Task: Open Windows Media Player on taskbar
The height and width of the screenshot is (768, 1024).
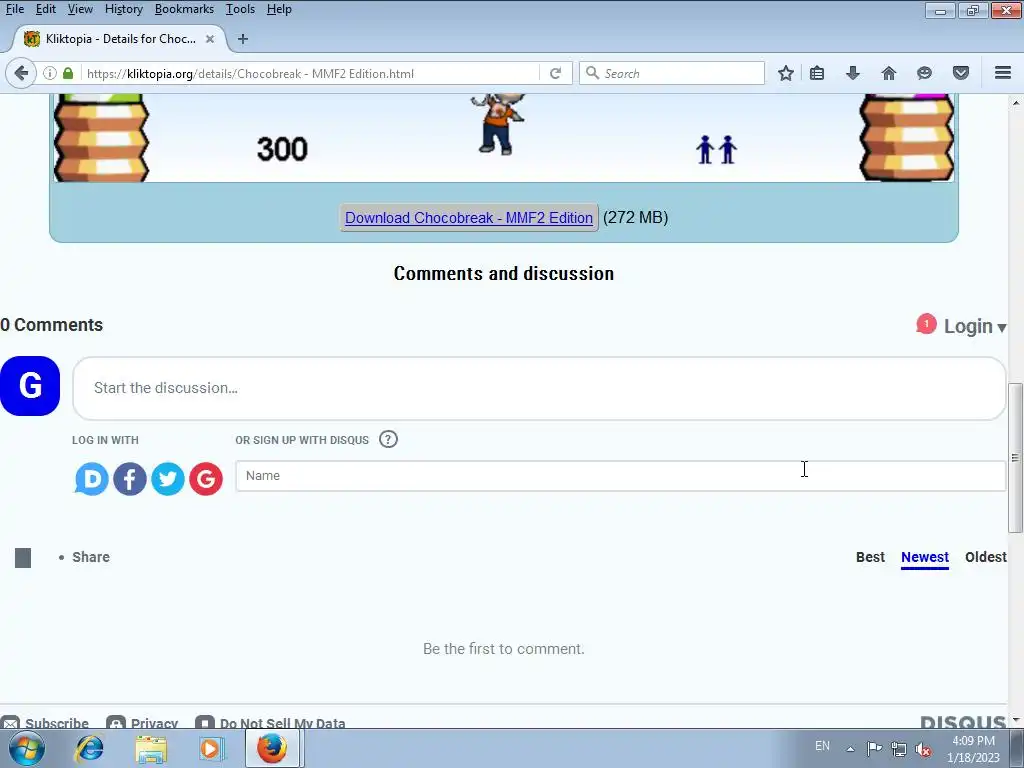Action: click(x=211, y=748)
